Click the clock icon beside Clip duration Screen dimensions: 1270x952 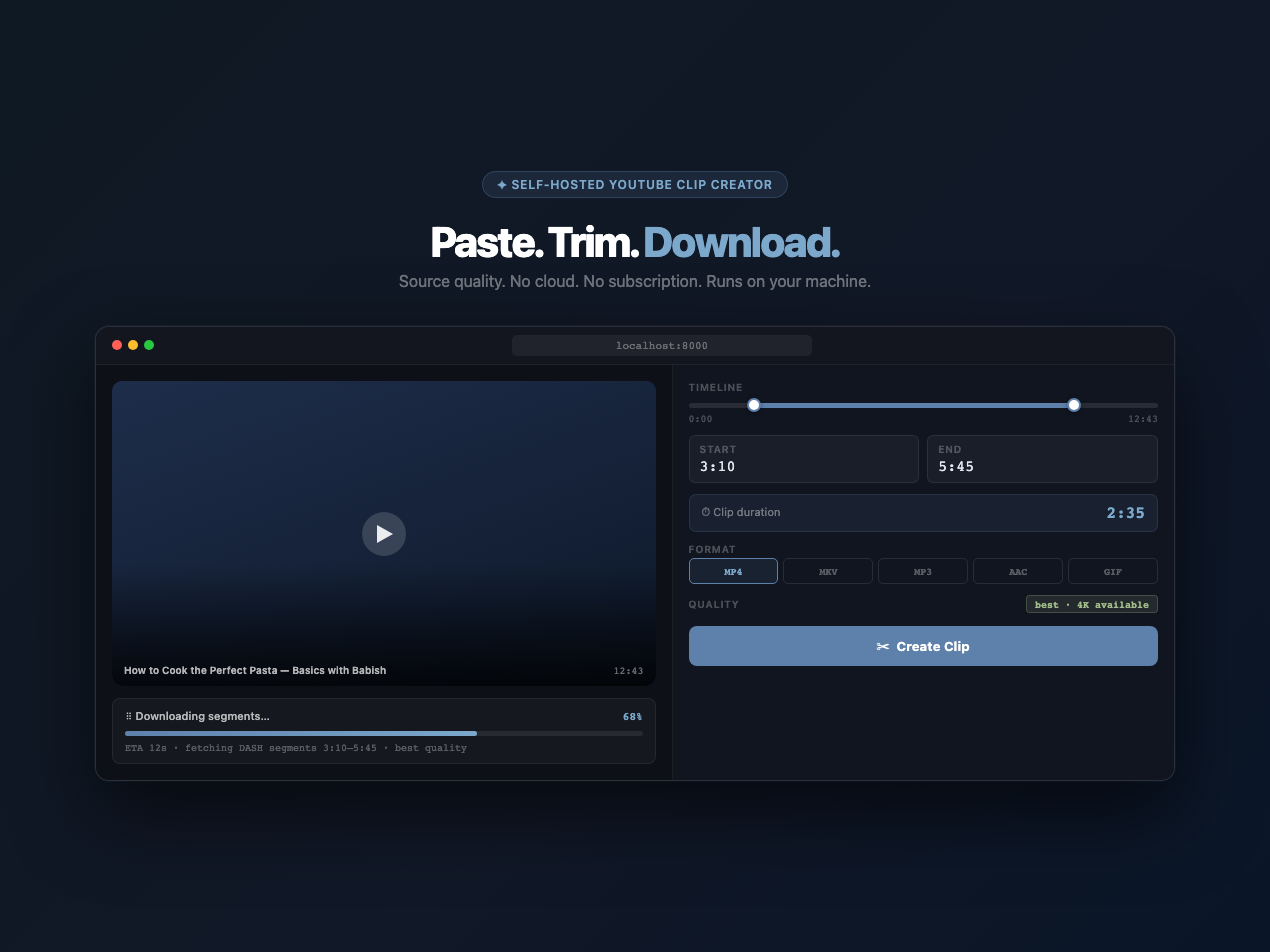[x=706, y=512]
